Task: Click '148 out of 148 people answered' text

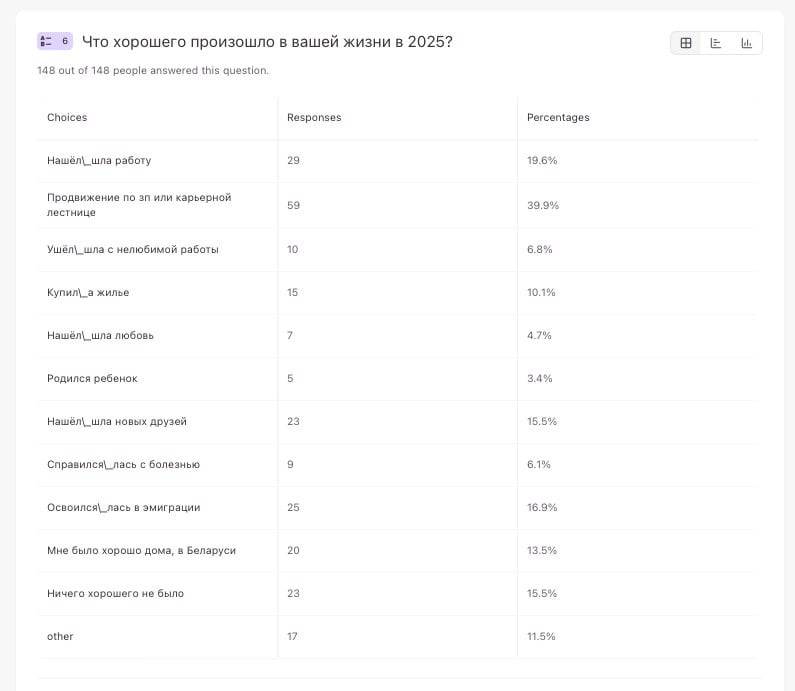Action: pos(153,71)
